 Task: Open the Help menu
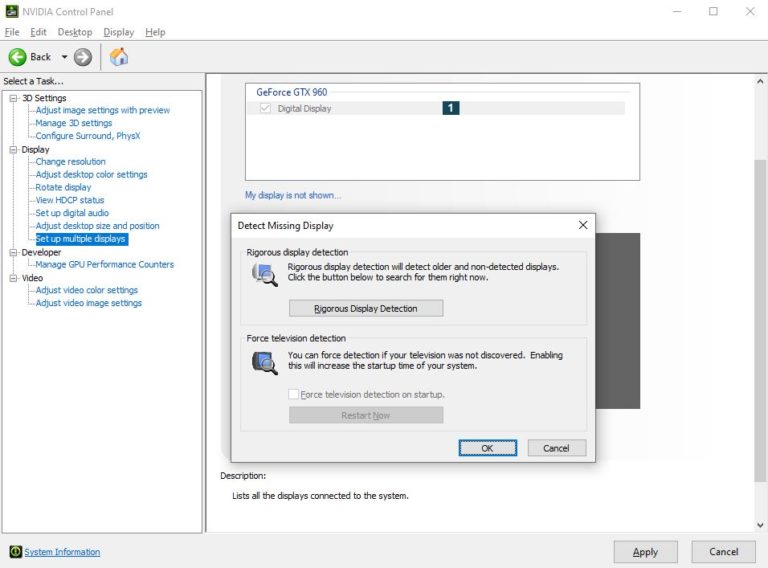[155, 32]
